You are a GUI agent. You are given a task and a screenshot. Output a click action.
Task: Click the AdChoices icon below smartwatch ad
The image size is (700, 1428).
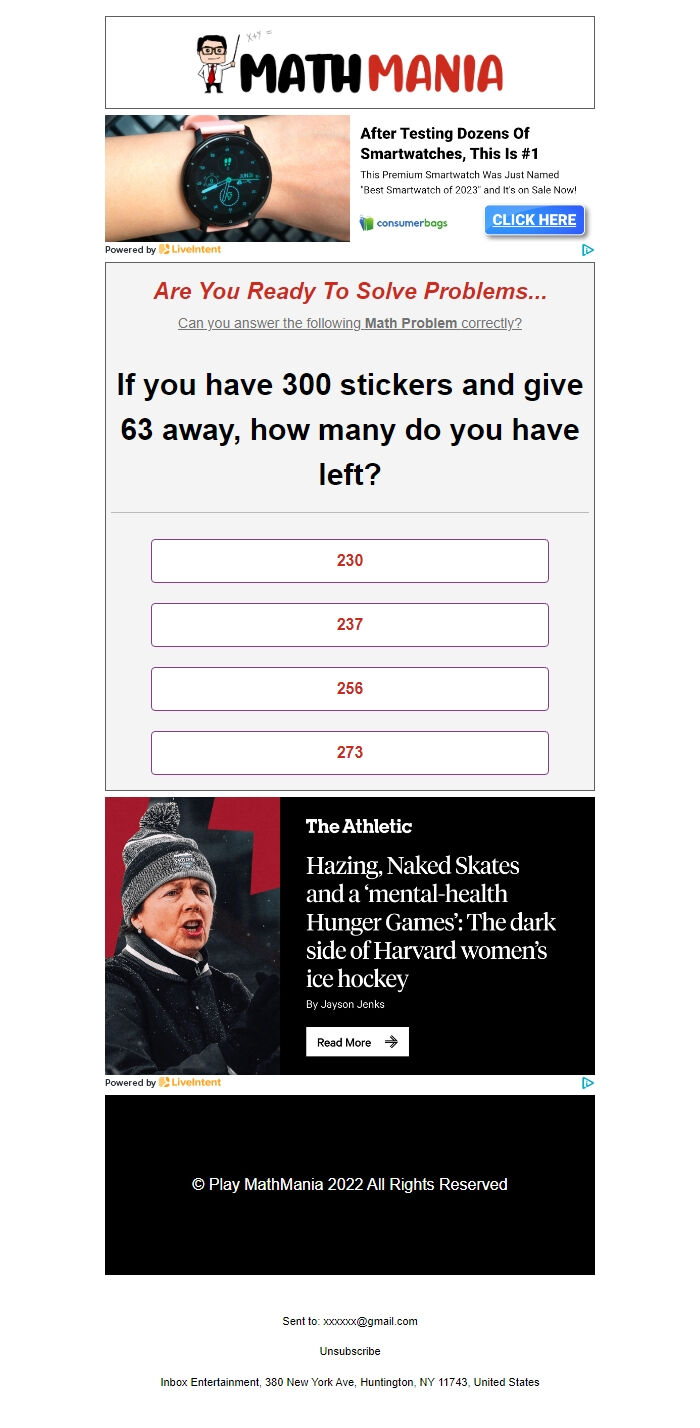(x=588, y=250)
